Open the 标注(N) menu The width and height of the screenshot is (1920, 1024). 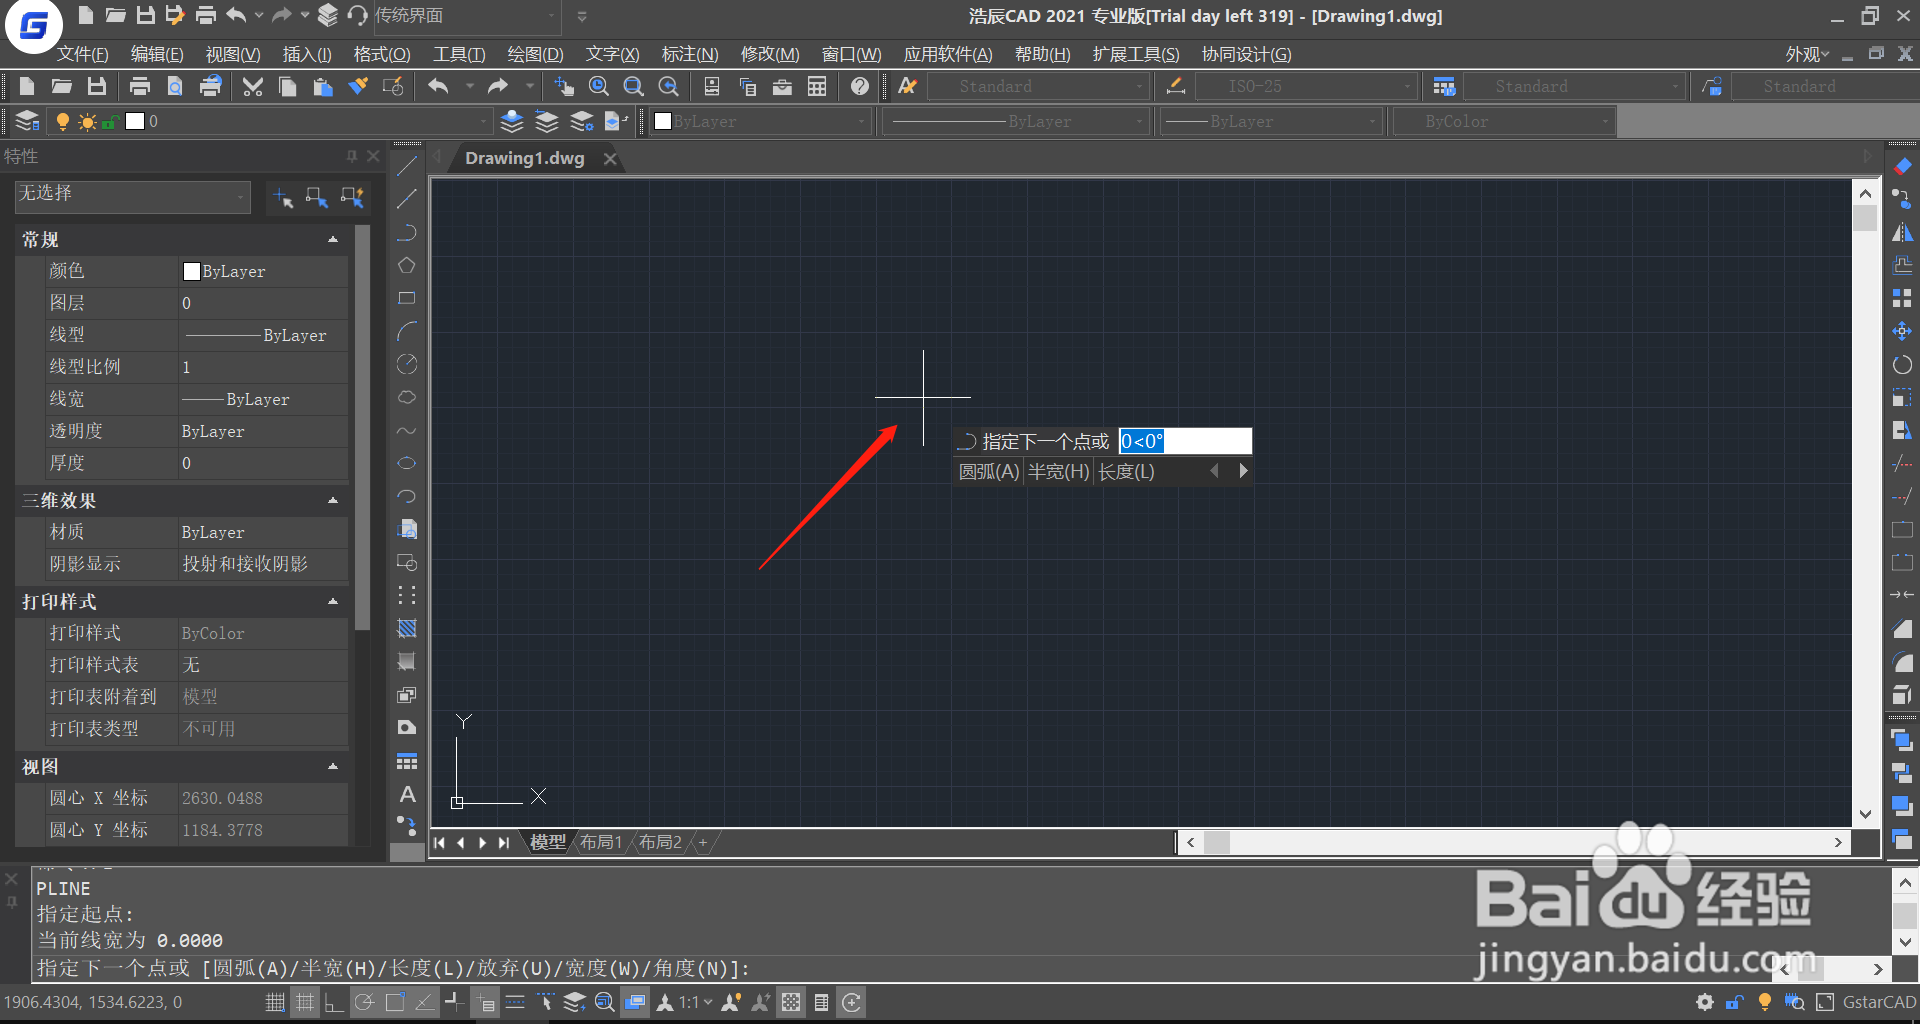coord(690,55)
